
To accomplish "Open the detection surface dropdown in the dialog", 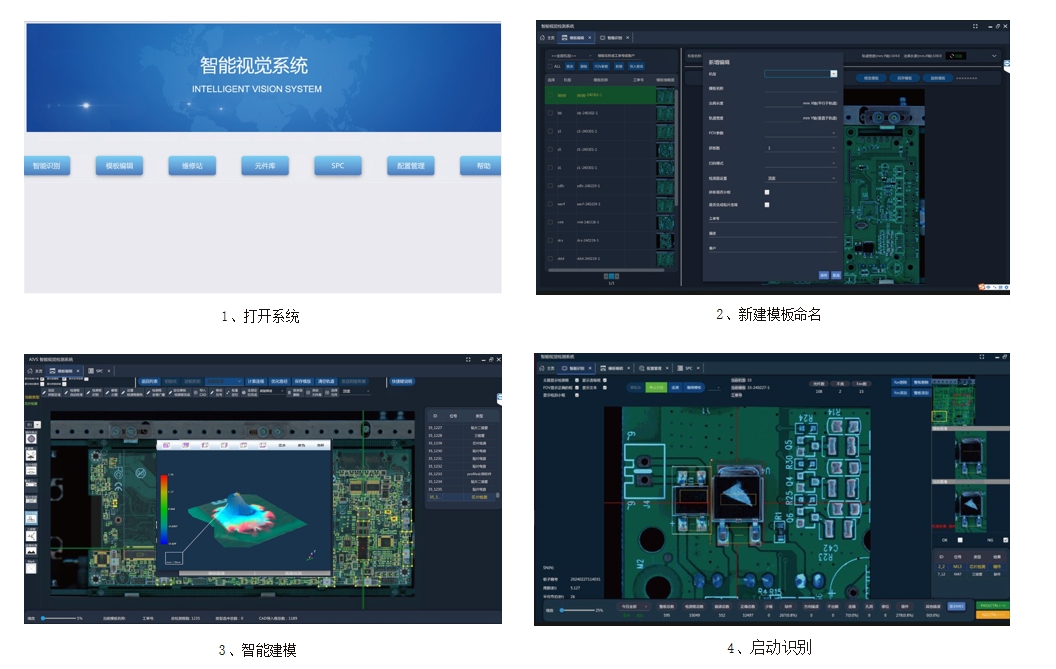I will click(x=801, y=178).
